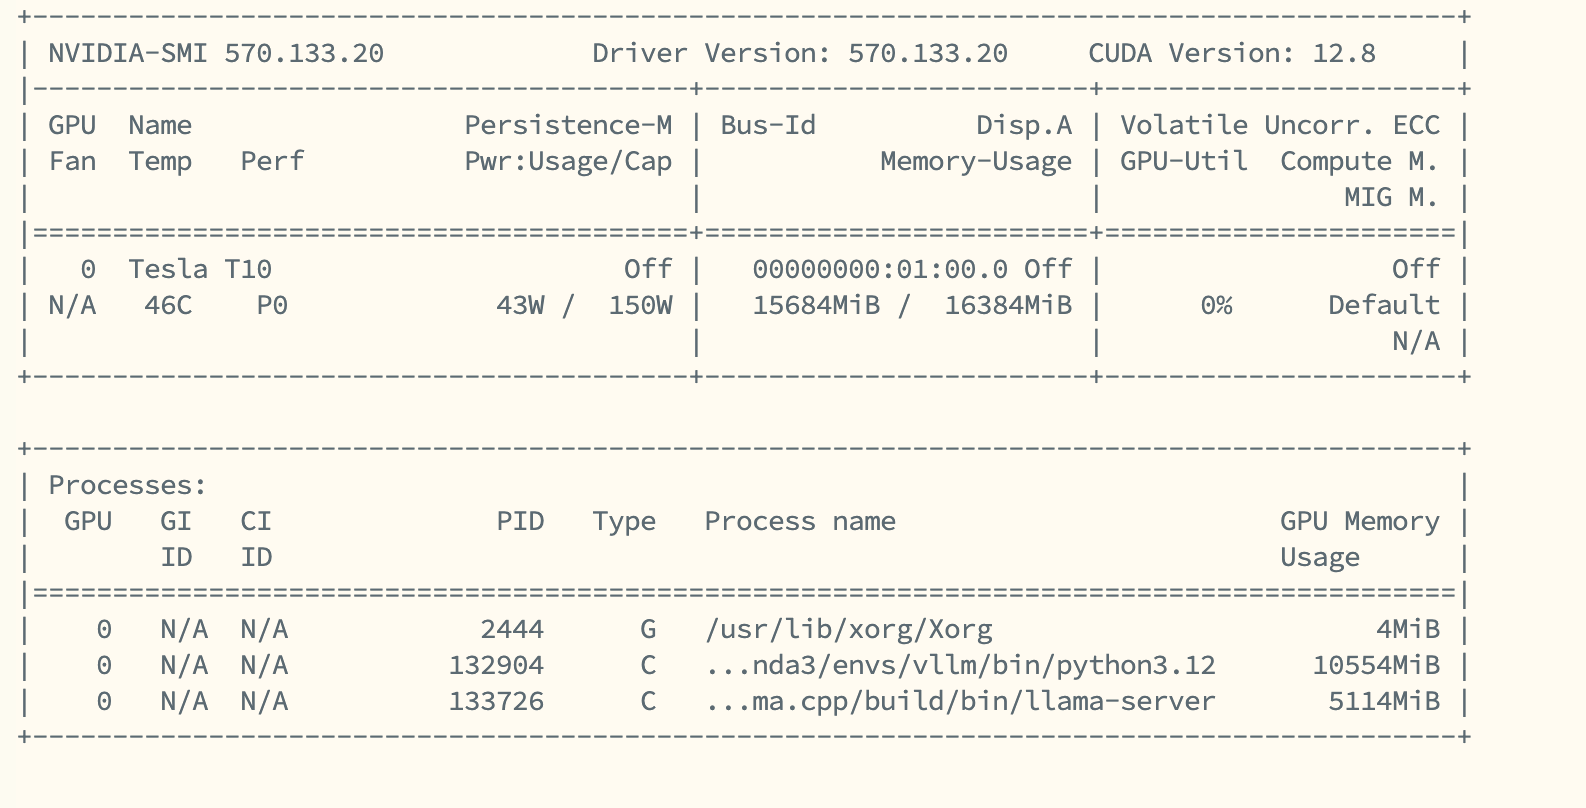Click PID '132904'

(x=496, y=665)
